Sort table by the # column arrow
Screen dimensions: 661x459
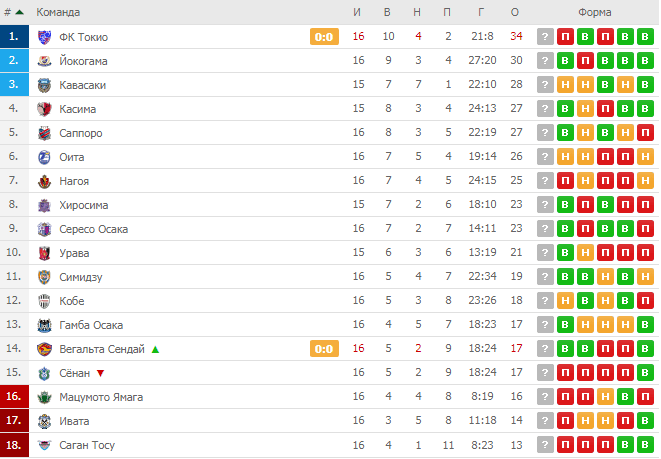[19, 12]
